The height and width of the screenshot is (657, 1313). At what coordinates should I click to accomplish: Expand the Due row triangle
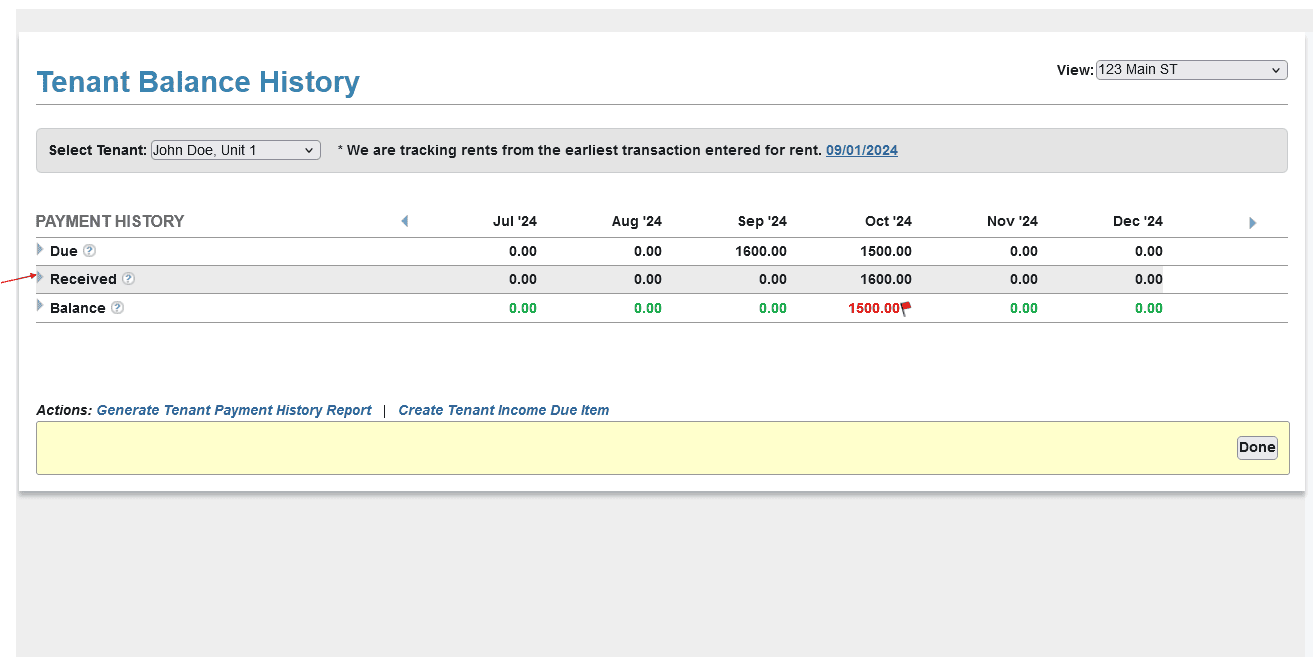click(40, 249)
